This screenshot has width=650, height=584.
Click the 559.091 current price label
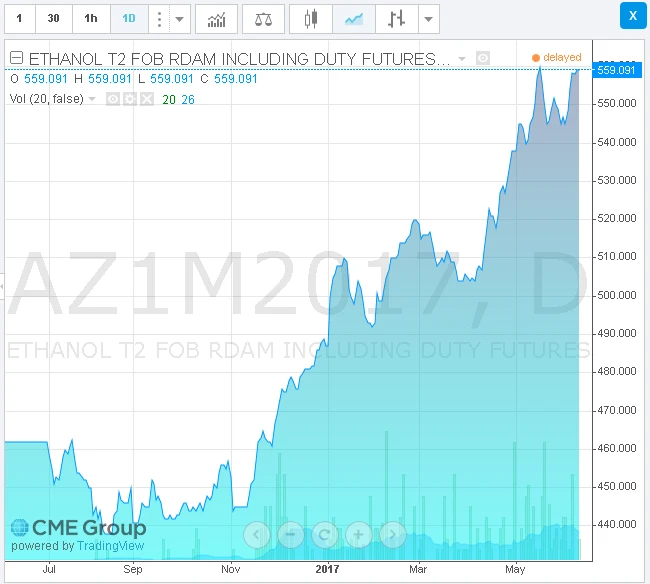617,70
